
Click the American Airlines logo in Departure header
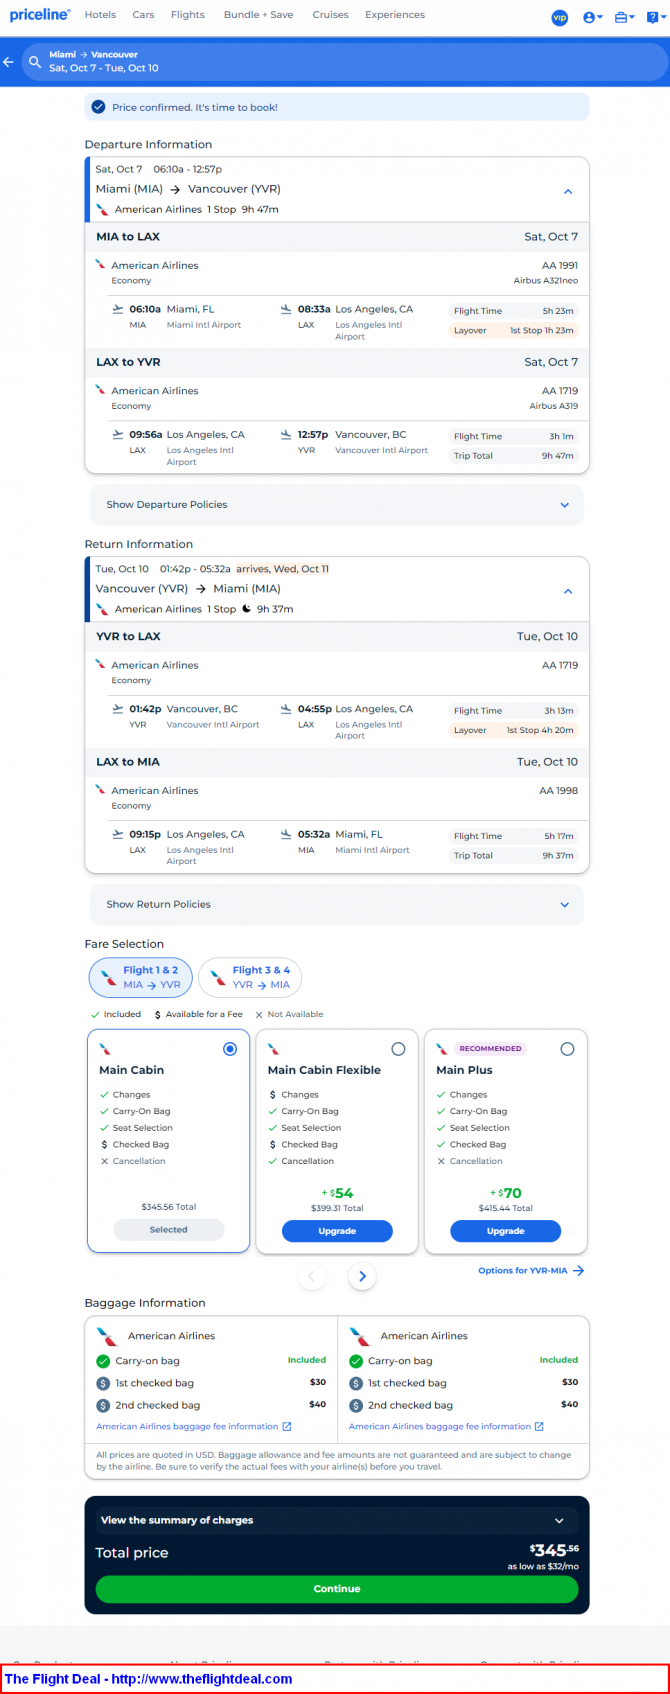point(102,210)
